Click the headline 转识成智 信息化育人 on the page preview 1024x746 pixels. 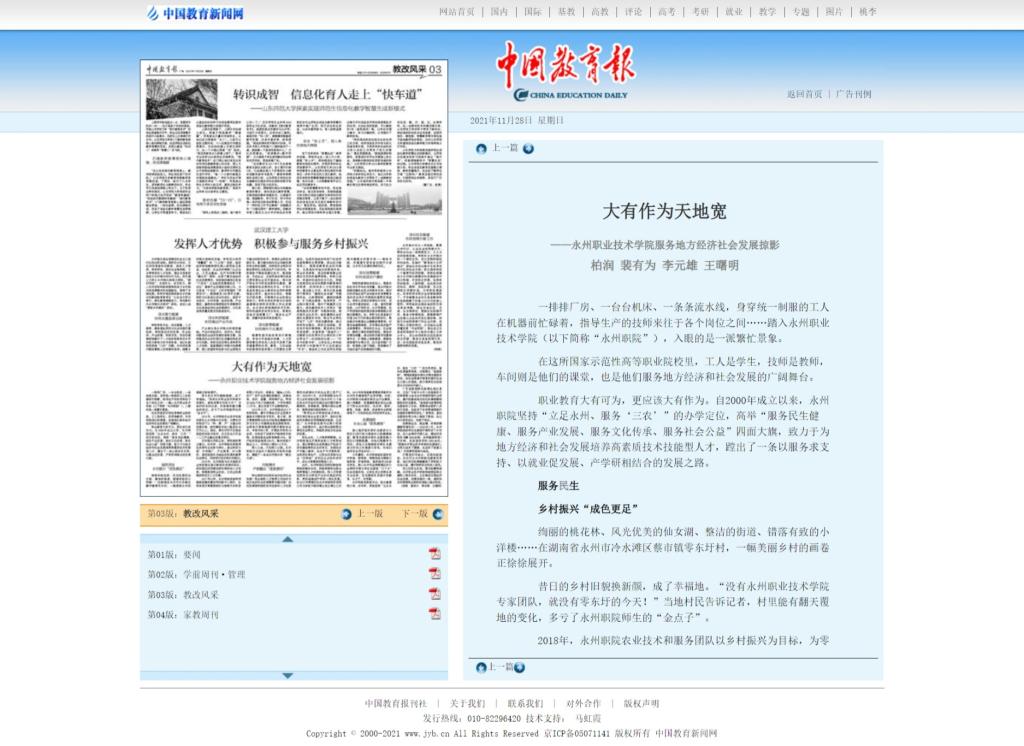click(x=328, y=95)
